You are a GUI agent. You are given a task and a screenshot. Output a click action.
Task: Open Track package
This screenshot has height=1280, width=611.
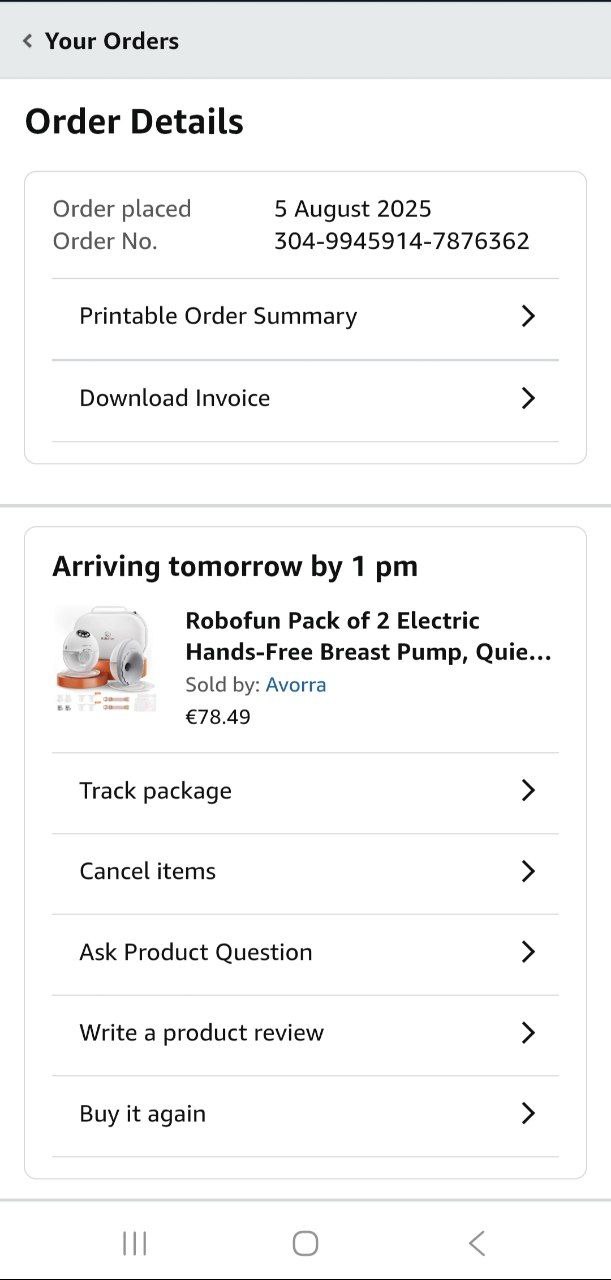click(155, 791)
